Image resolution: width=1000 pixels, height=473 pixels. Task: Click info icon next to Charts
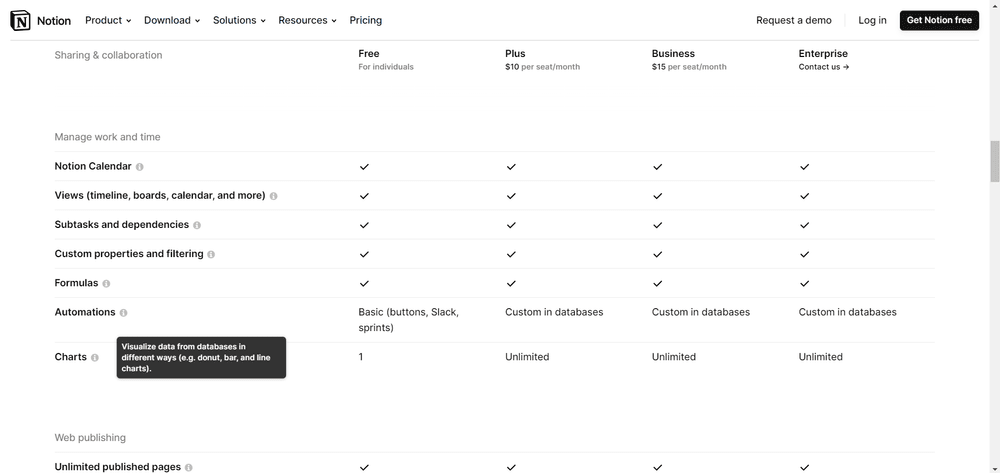95,357
